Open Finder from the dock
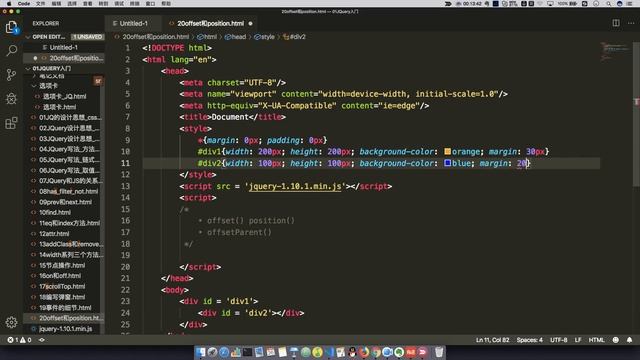 tap(200, 352)
